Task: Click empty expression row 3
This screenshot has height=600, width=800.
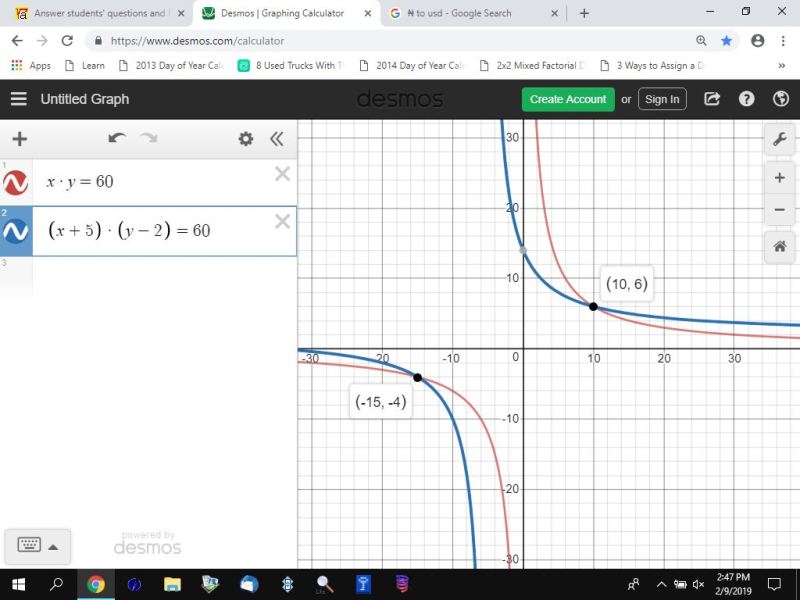Action: click(x=163, y=277)
